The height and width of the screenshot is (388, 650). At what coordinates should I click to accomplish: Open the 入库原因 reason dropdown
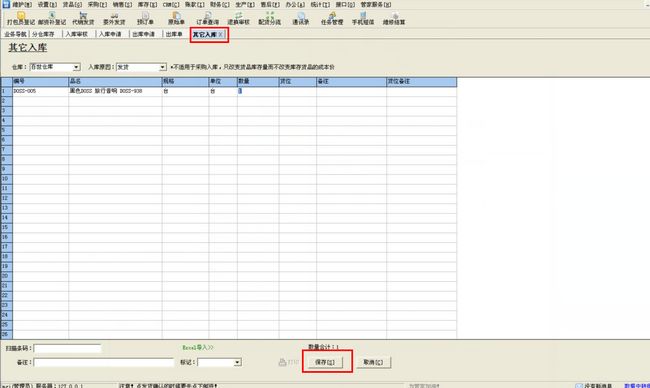click(x=162, y=67)
